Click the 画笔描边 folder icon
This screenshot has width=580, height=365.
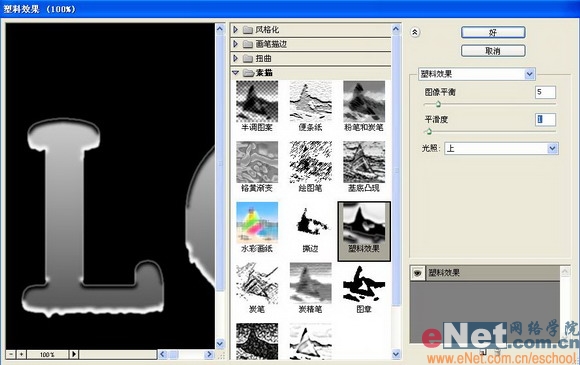click(x=248, y=44)
